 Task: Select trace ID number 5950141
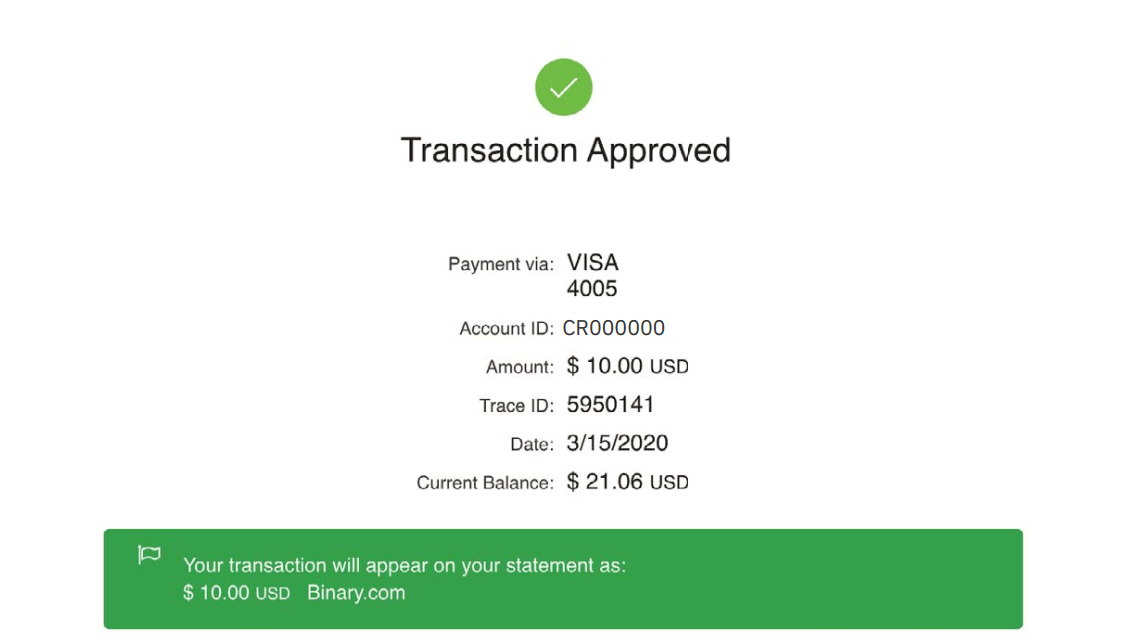click(610, 405)
